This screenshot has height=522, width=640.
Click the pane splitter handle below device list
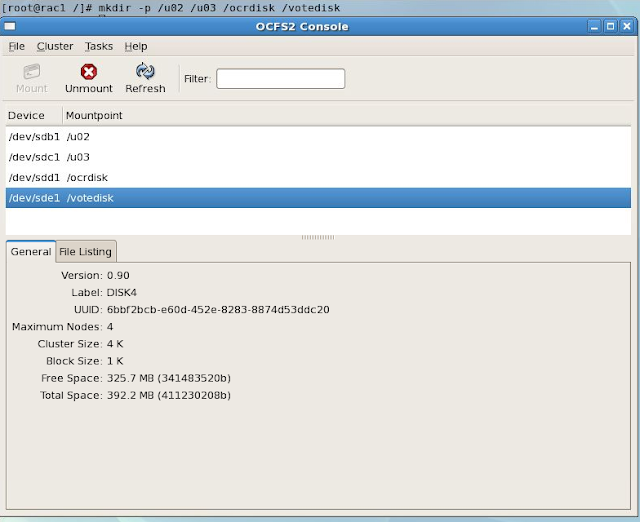318,237
